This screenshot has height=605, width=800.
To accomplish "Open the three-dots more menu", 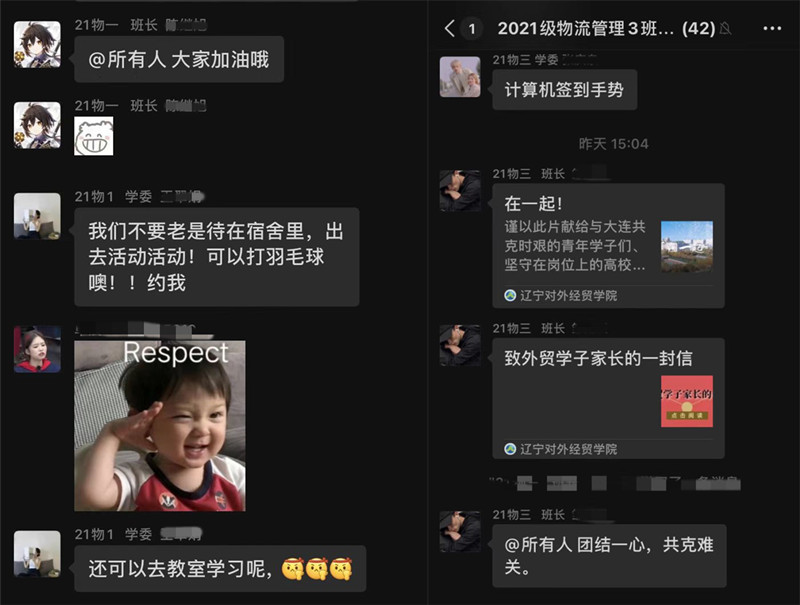I will (x=772, y=29).
